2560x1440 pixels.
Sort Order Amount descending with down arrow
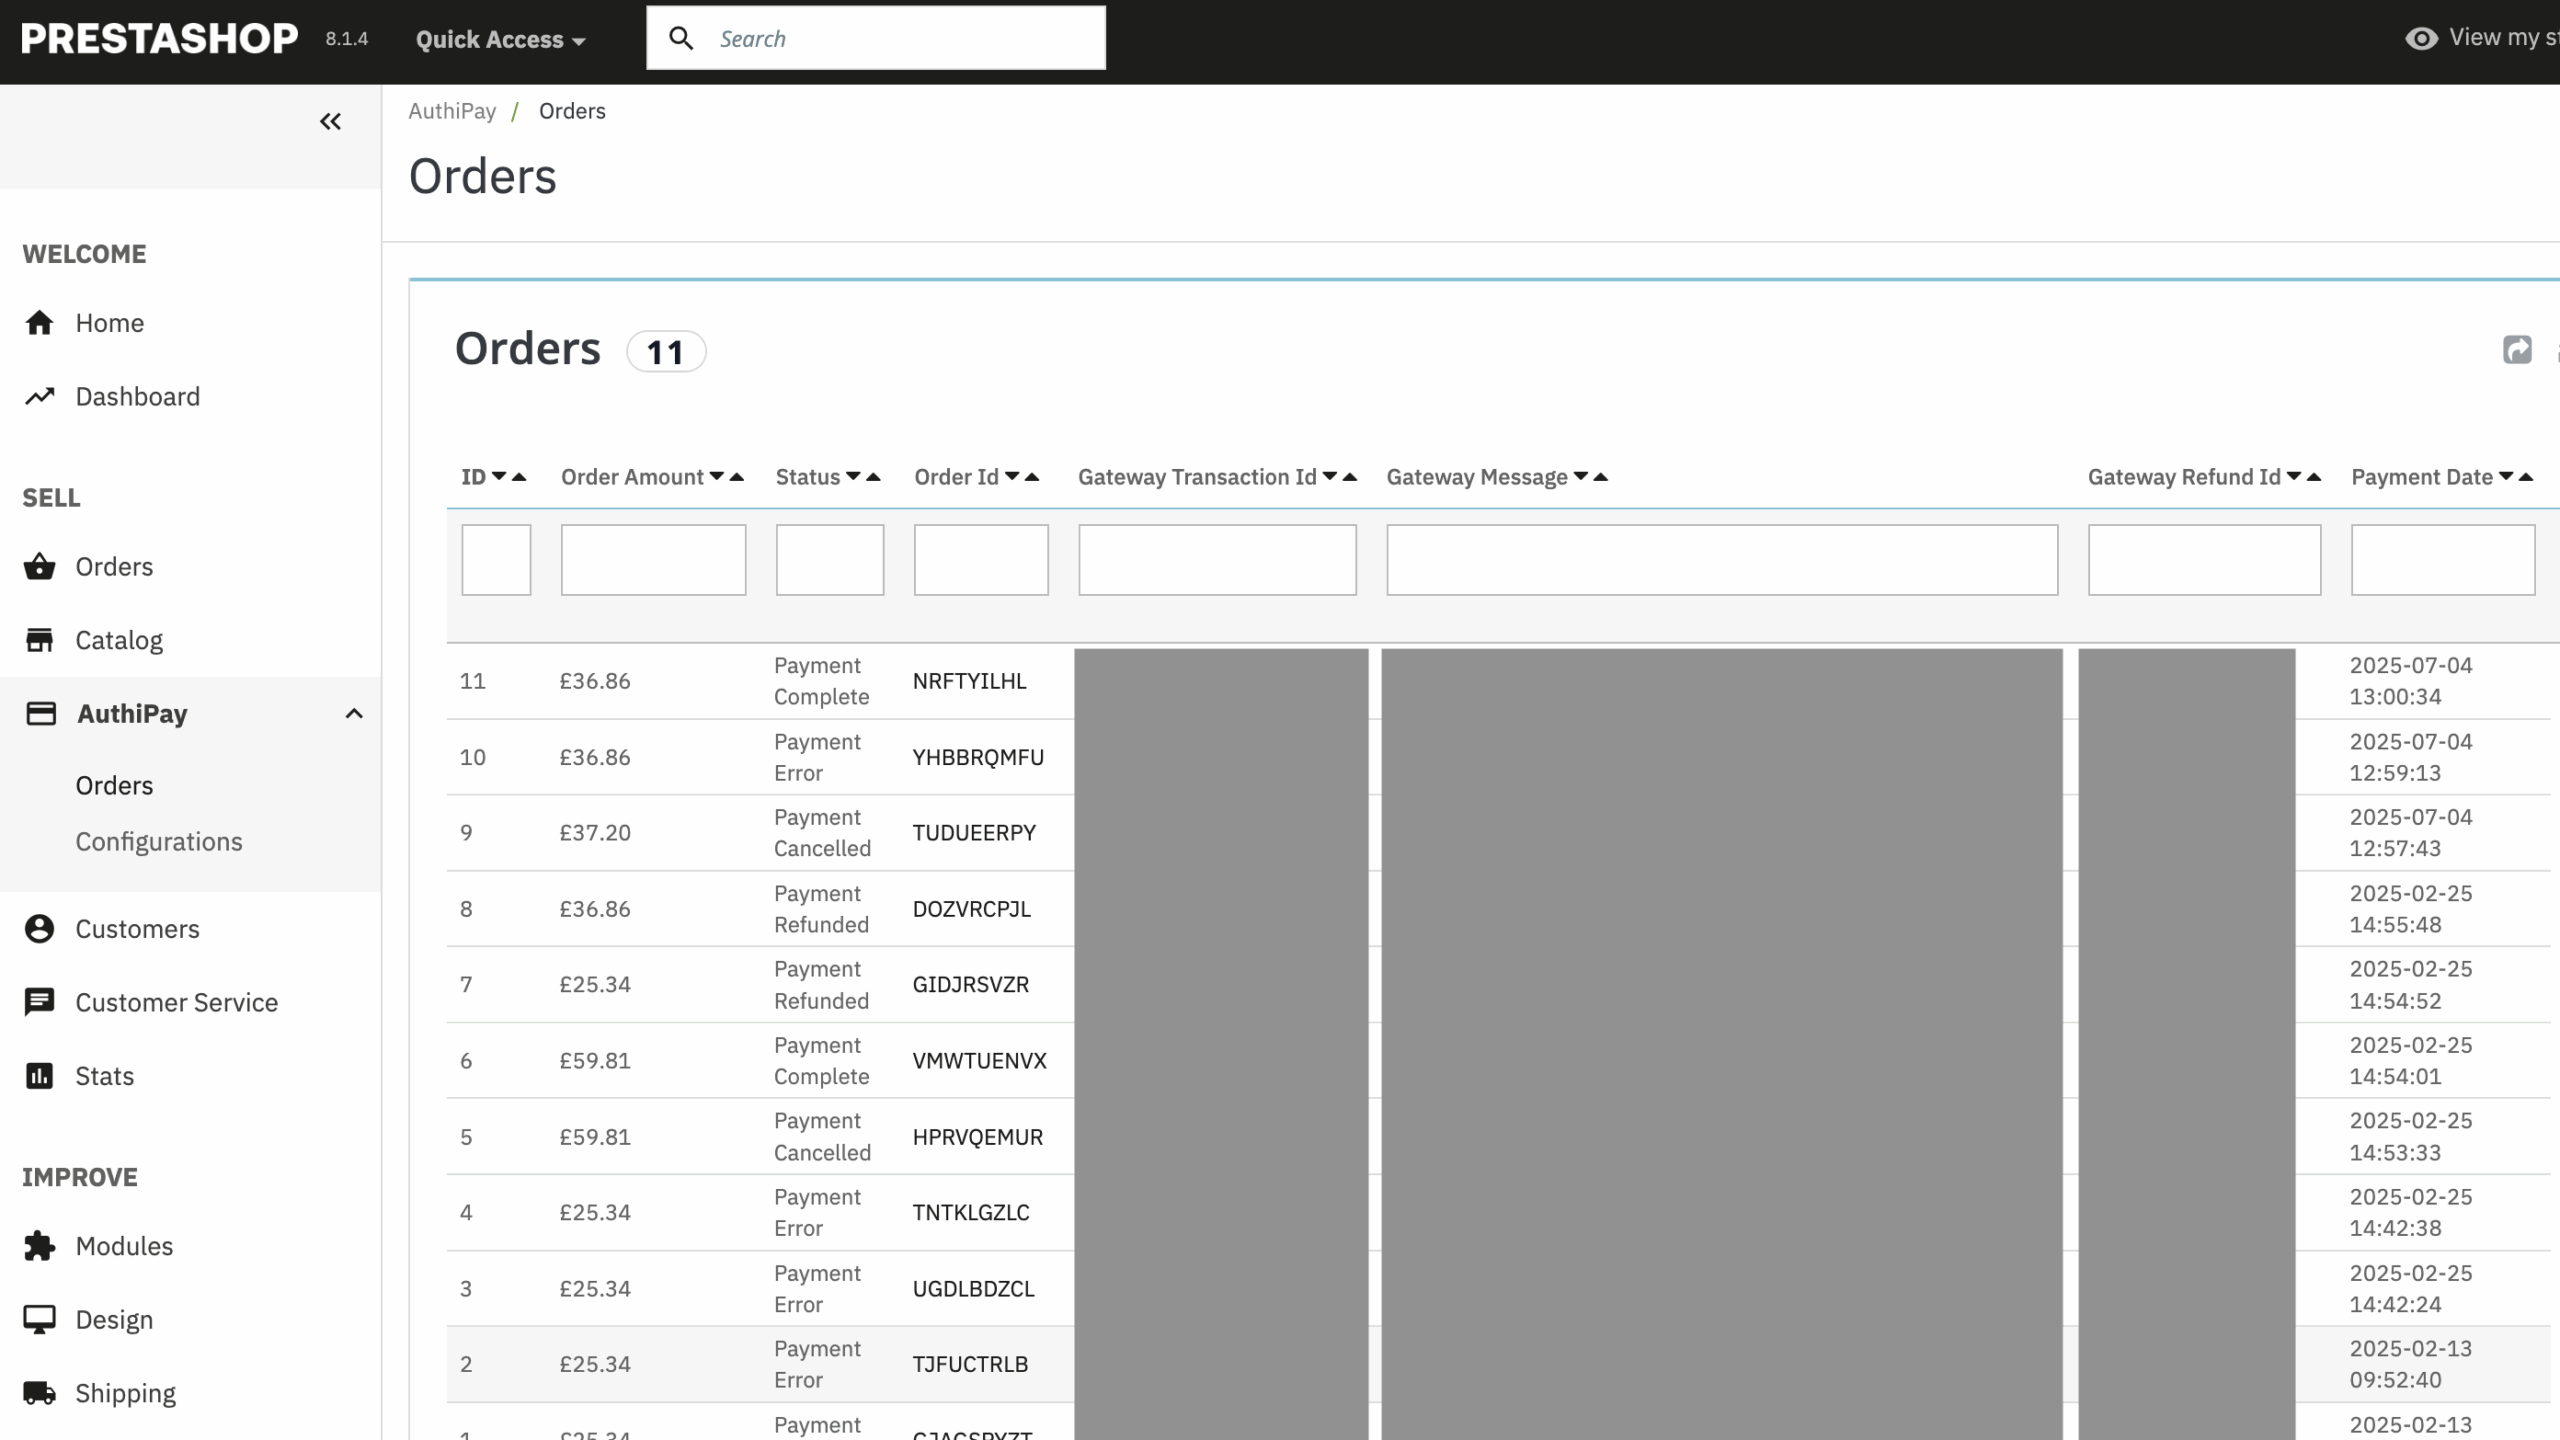716,477
